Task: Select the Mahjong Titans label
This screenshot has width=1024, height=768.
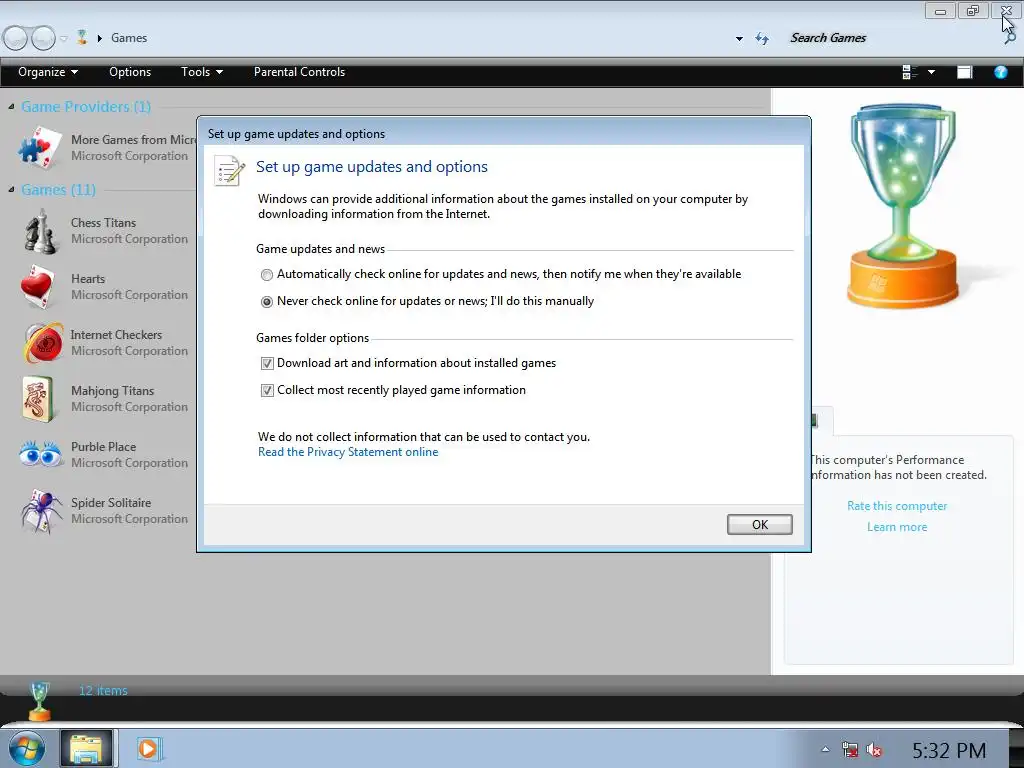Action: (112, 391)
